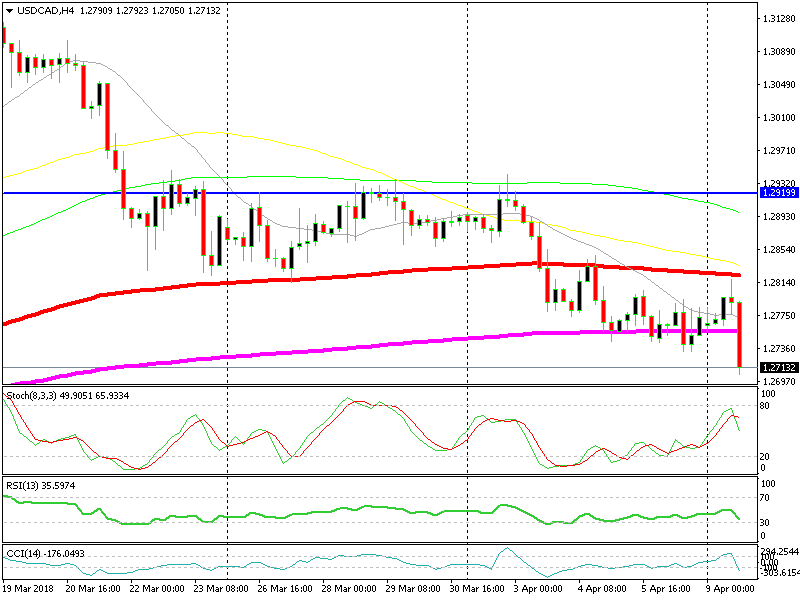Click the 22 Mar 00:00 time label
This screenshot has height=600, width=800.
157,588
